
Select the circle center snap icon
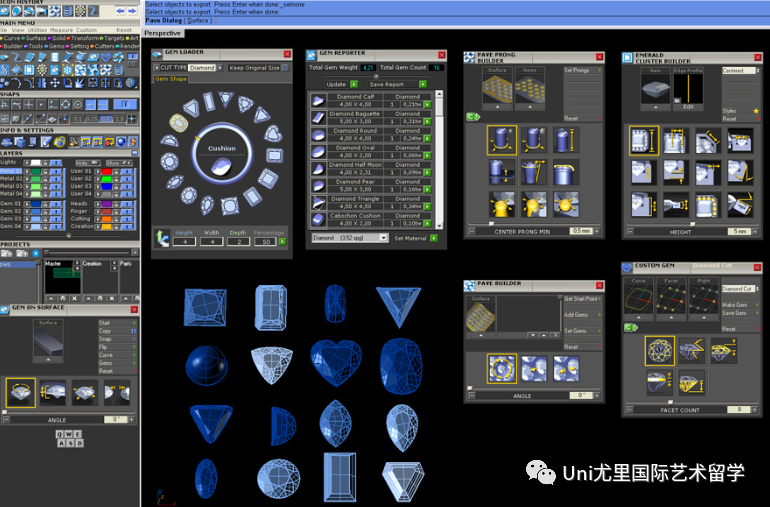point(78,105)
